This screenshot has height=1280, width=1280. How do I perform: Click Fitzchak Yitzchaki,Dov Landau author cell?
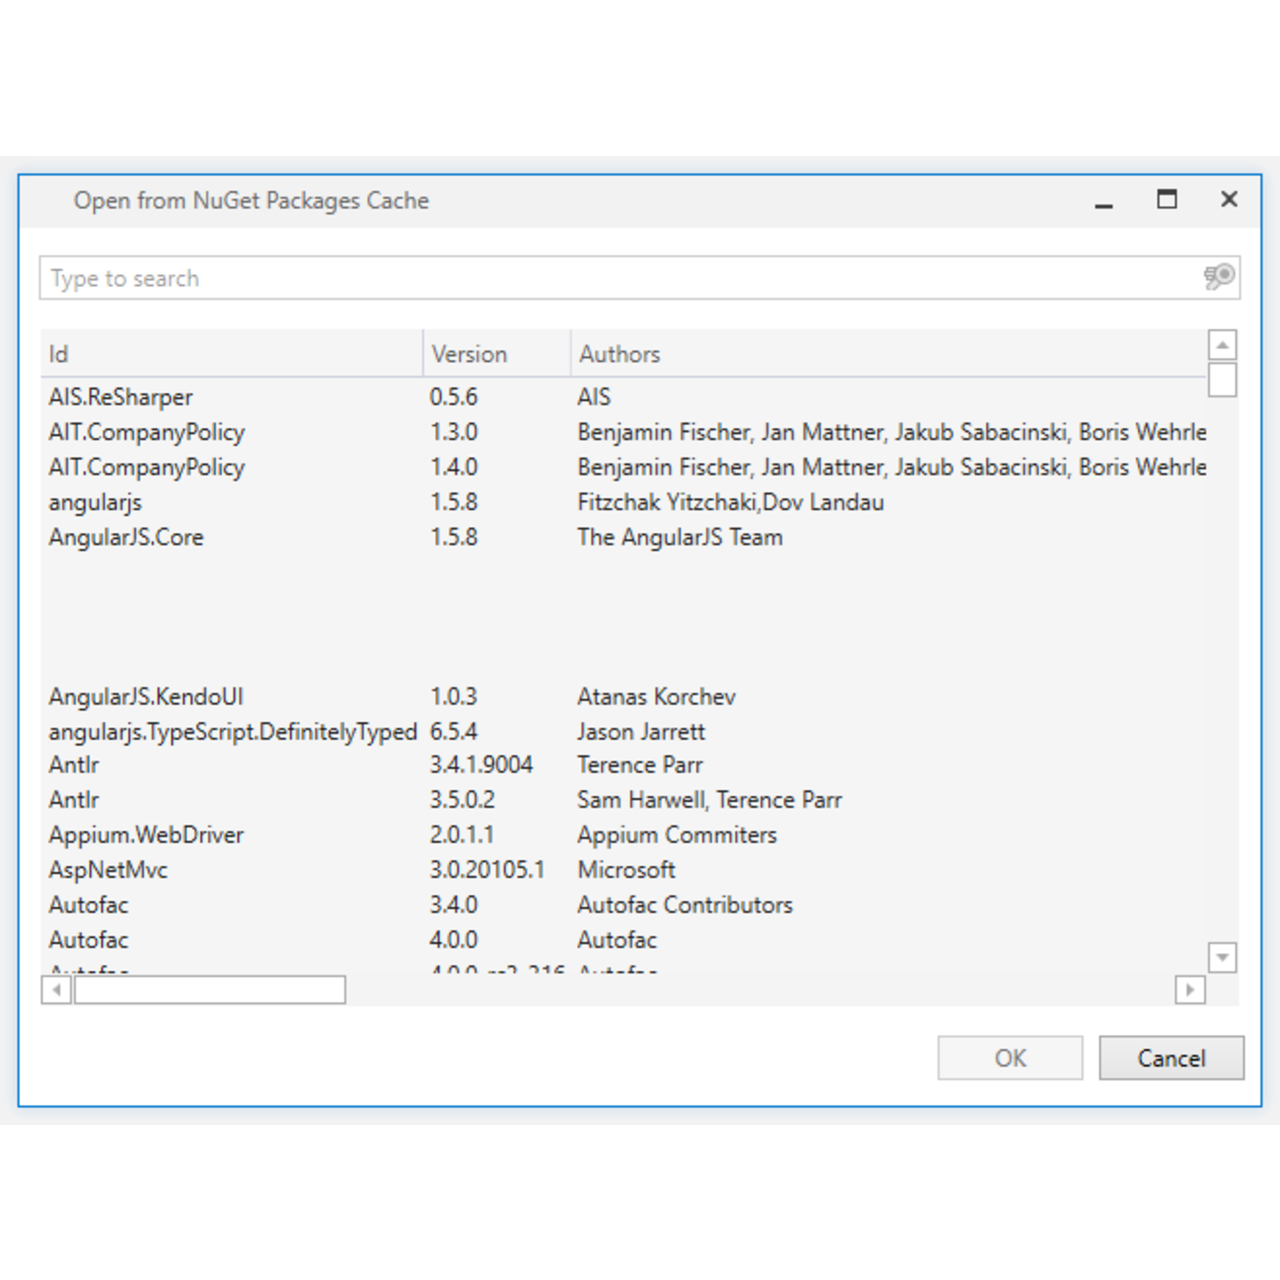(x=730, y=502)
